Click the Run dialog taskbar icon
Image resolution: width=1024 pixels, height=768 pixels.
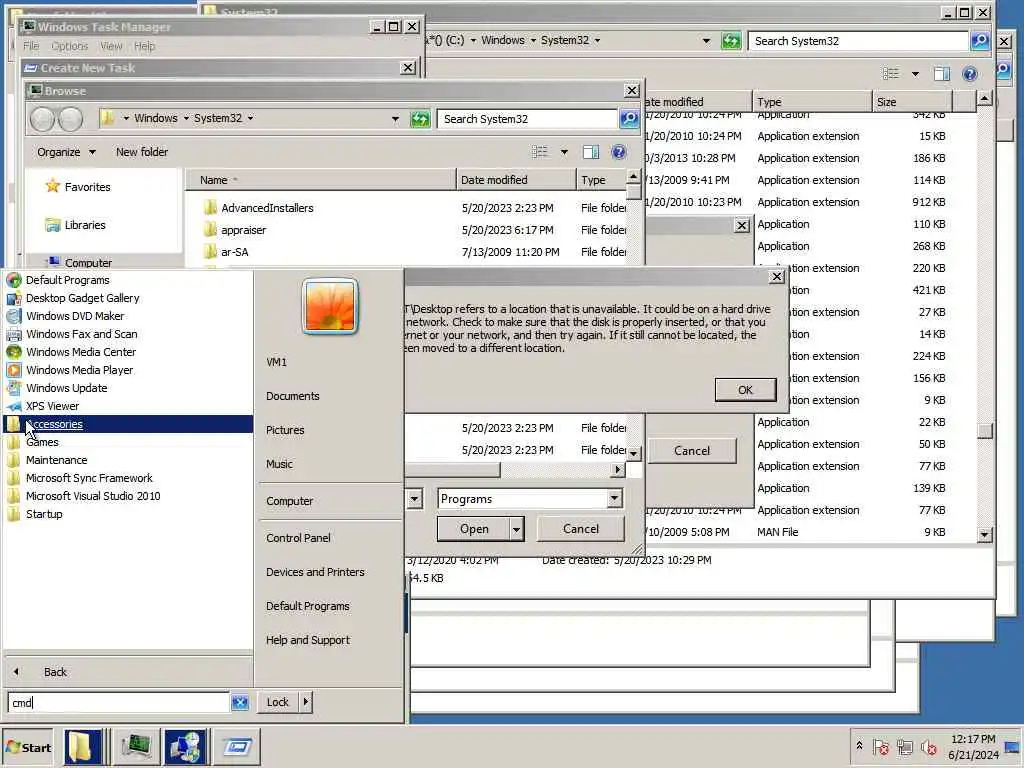[x=236, y=747]
